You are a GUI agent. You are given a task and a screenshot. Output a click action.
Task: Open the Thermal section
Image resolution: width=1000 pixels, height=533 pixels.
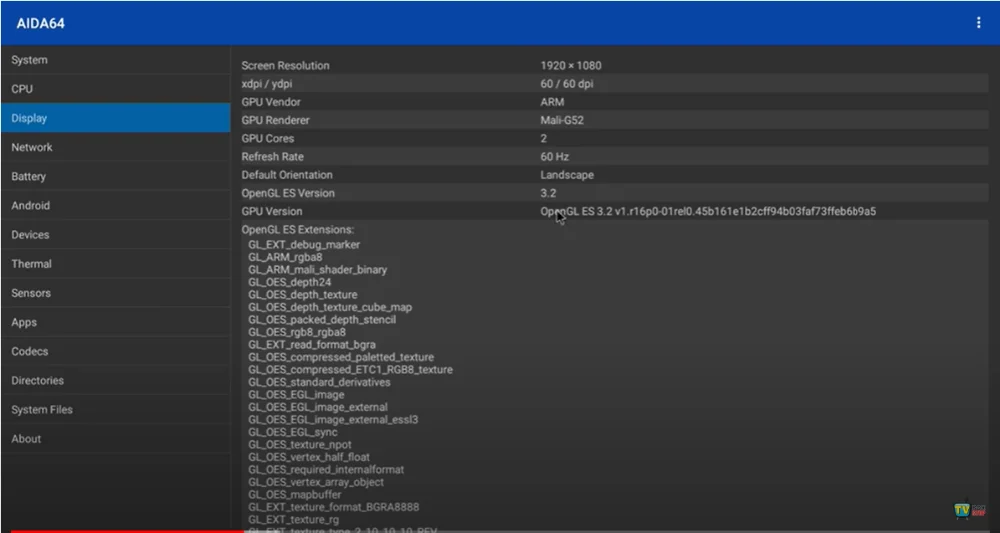tap(115, 264)
